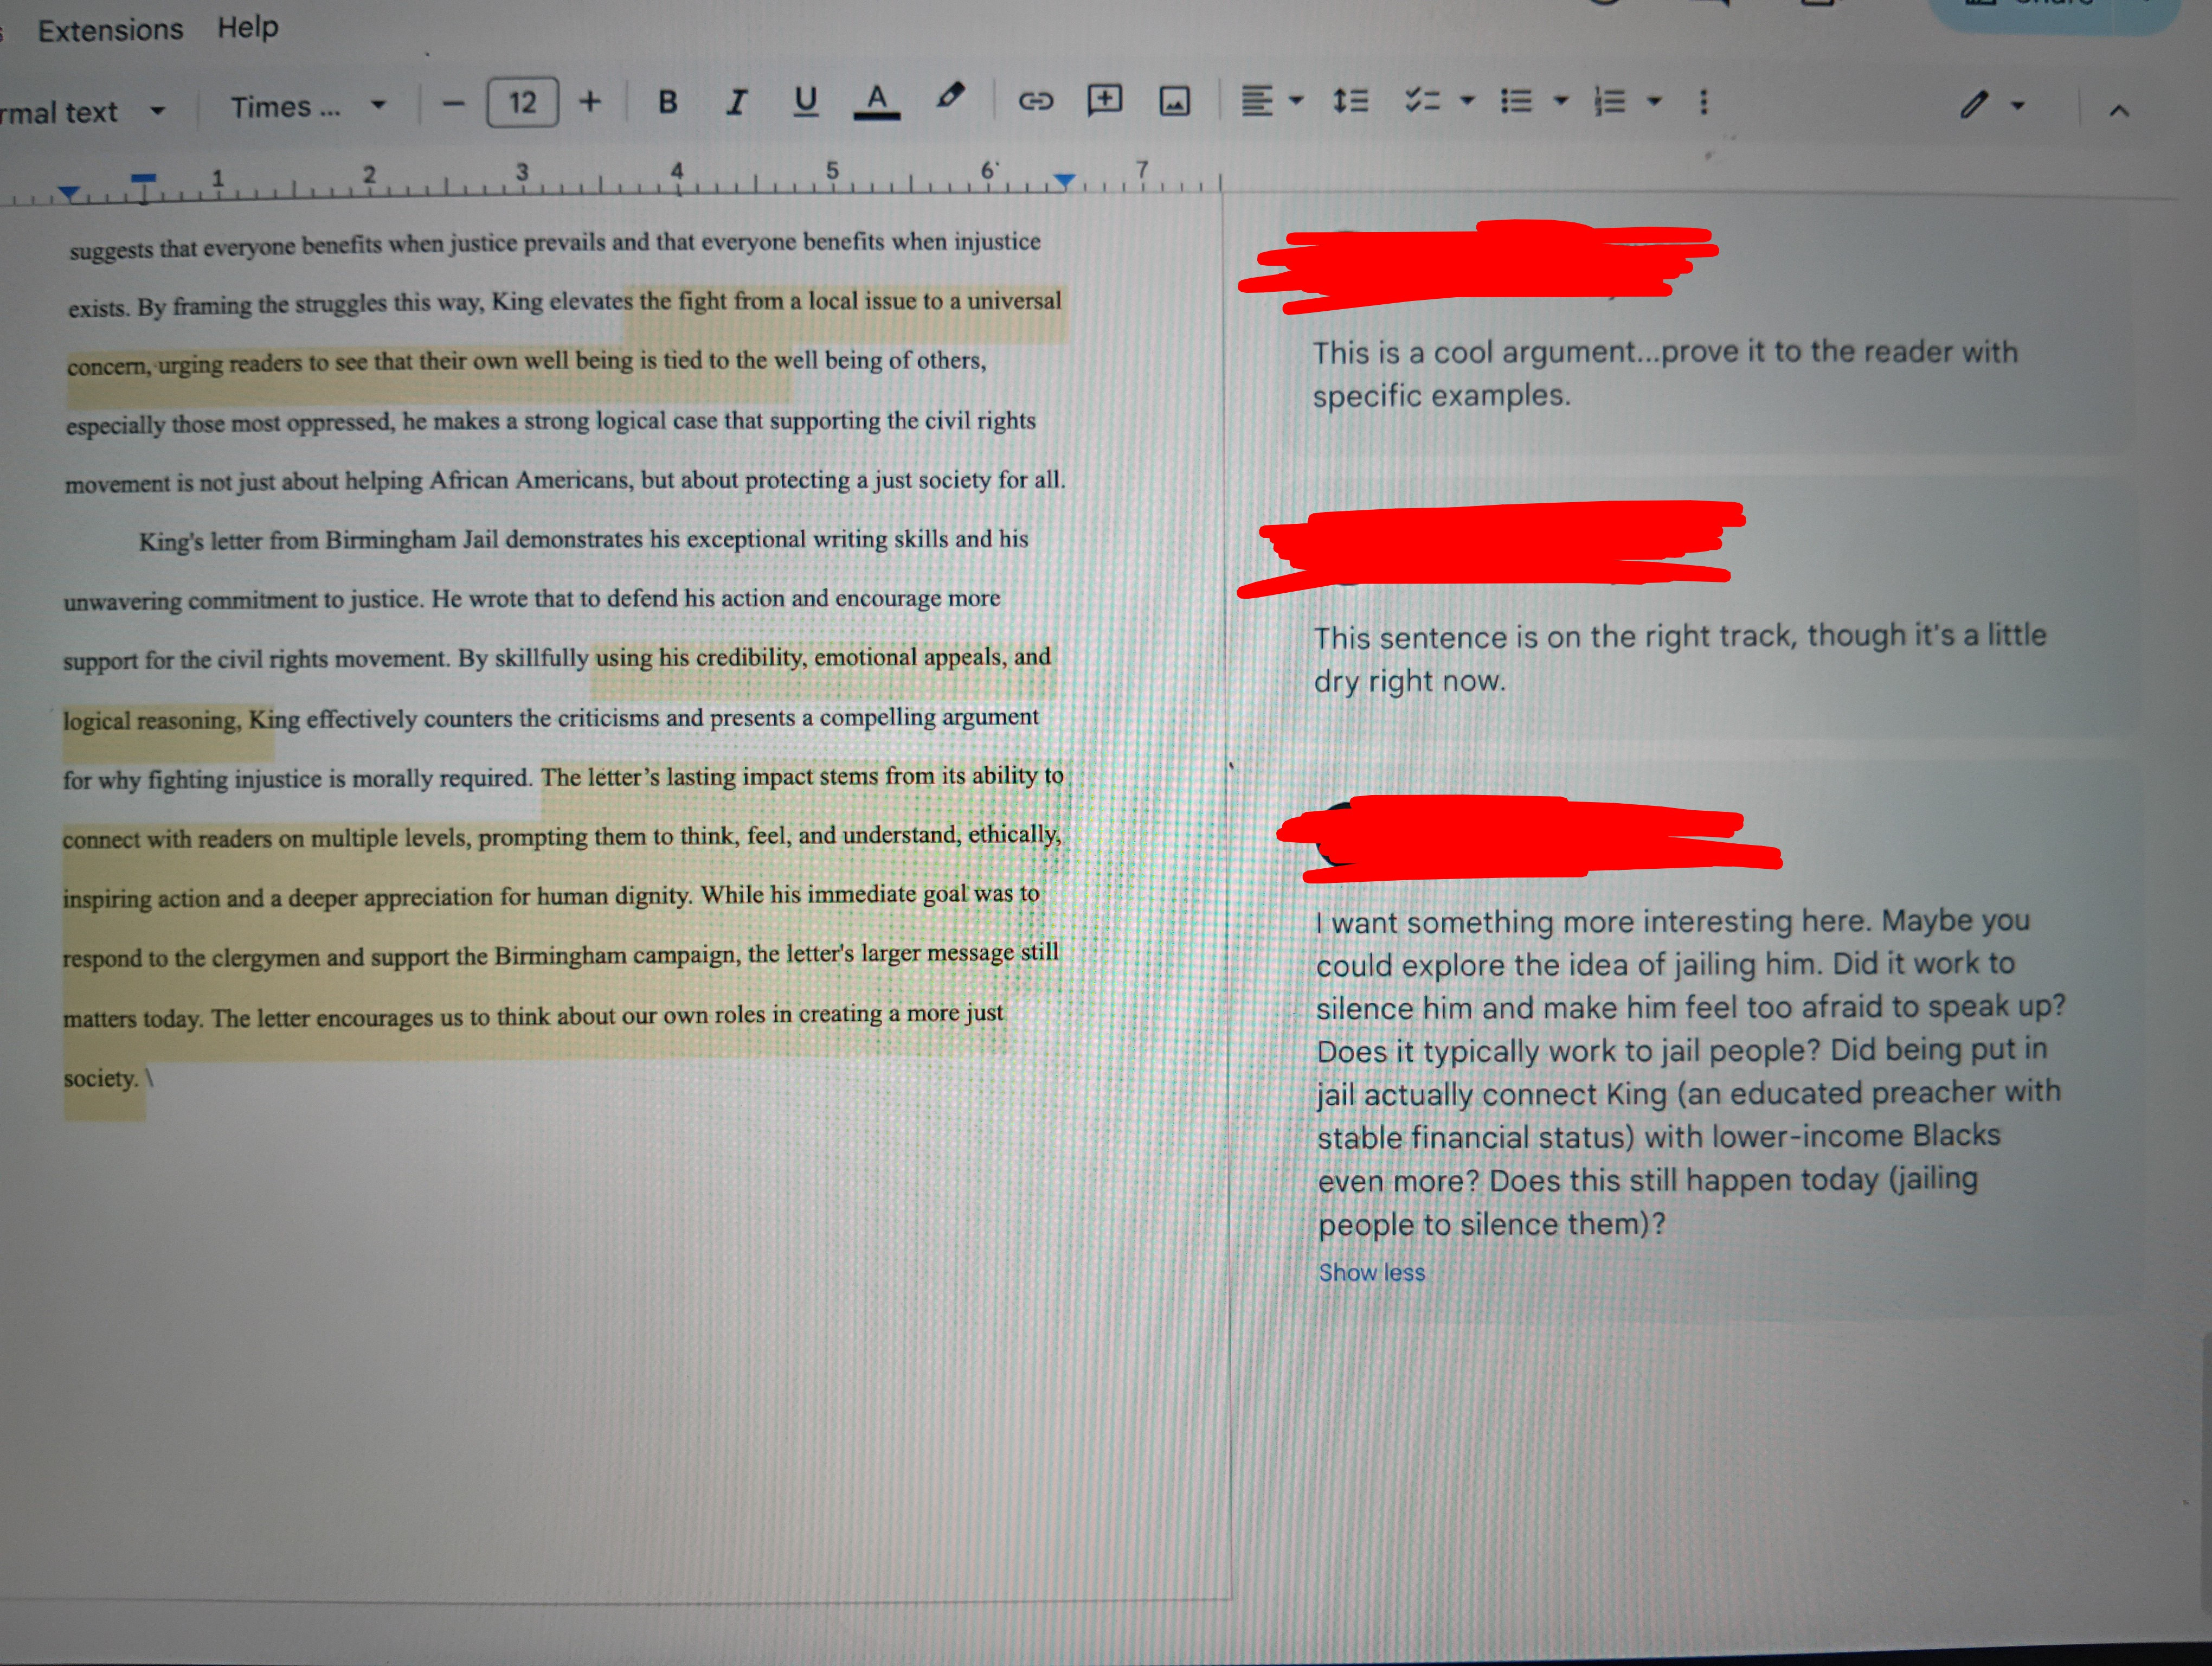Click the numbered list icon

[x=1609, y=101]
